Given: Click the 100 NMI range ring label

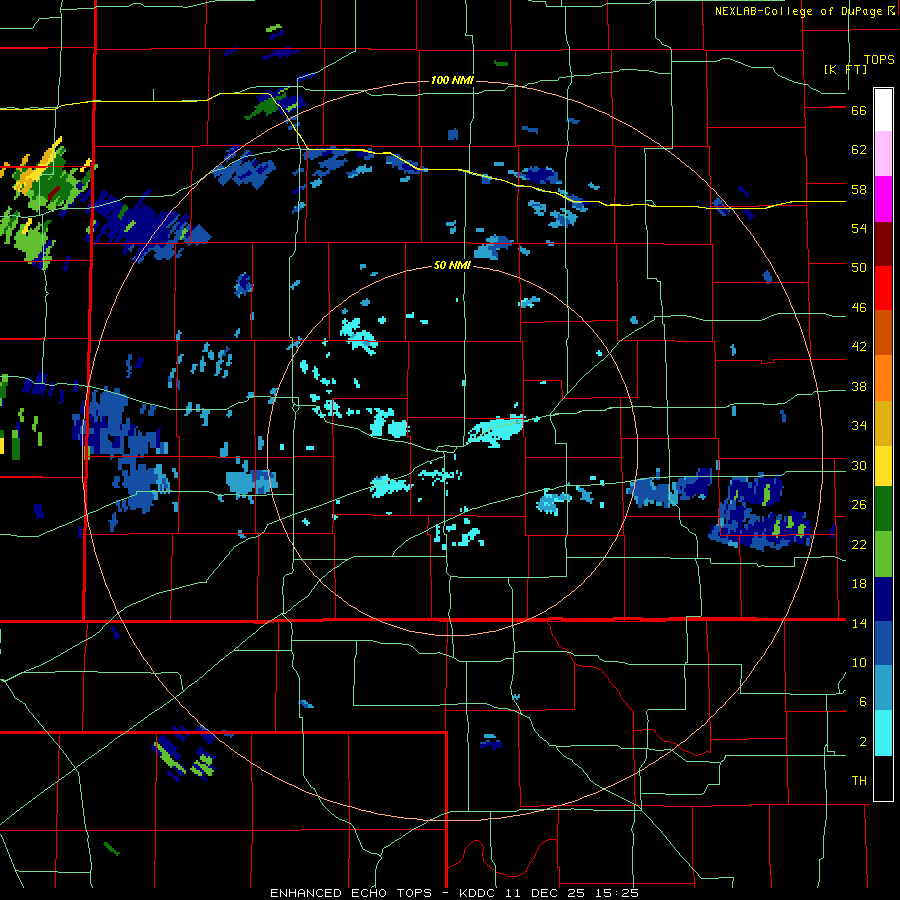Looking at the screenshot, I should (x=452, y=80).
